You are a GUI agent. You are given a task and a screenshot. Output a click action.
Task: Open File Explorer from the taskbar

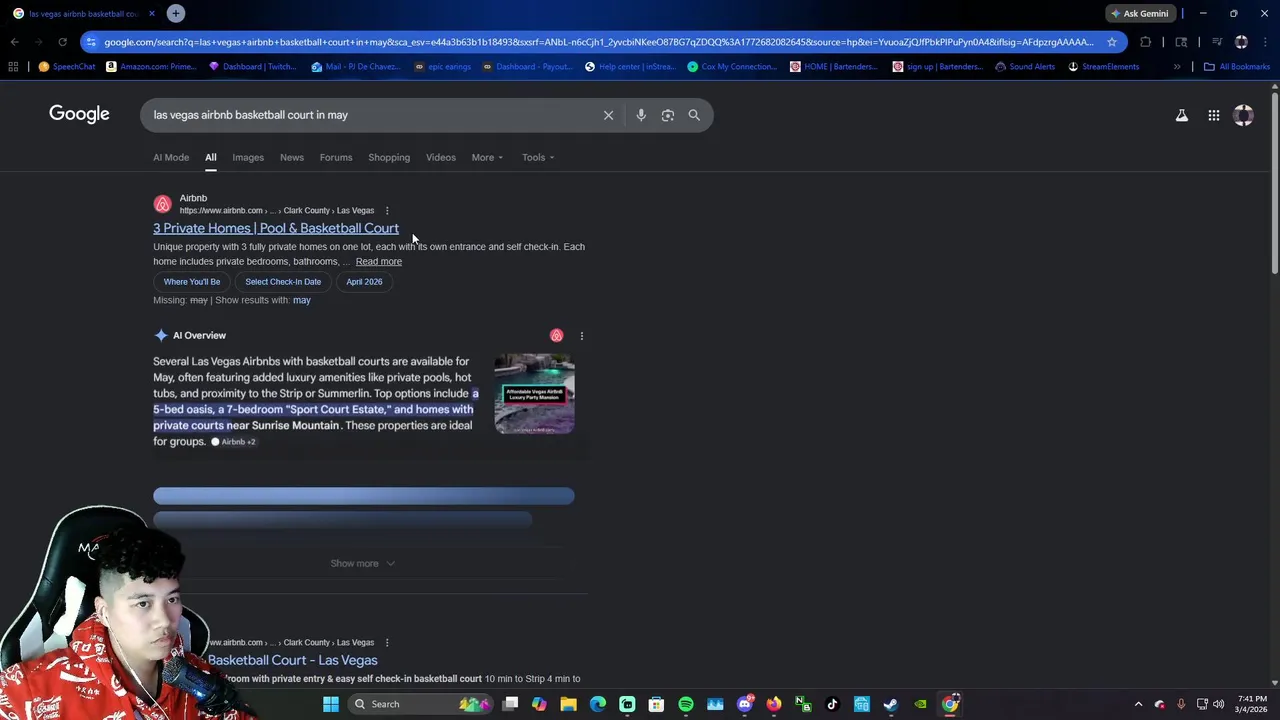[x=568, y=704]
